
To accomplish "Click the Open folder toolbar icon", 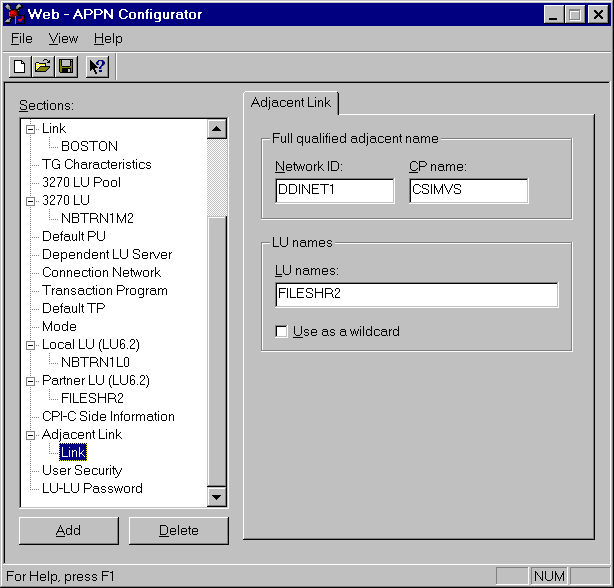I will coord(42,67).
